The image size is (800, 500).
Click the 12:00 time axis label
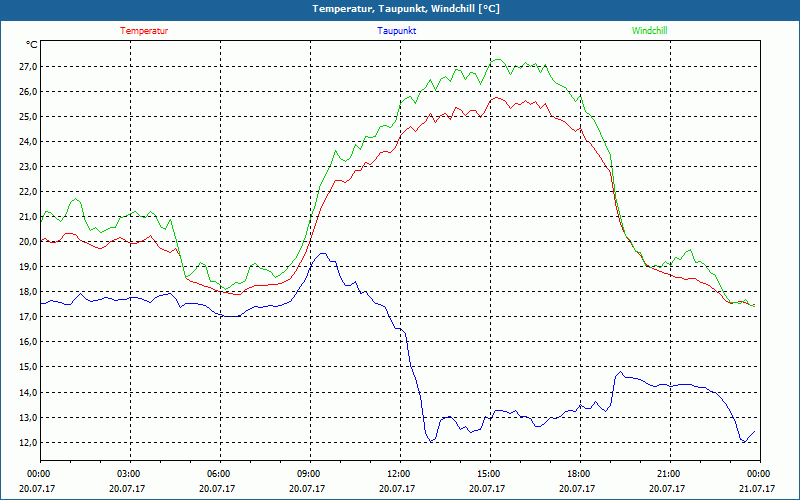coord(397,474)
